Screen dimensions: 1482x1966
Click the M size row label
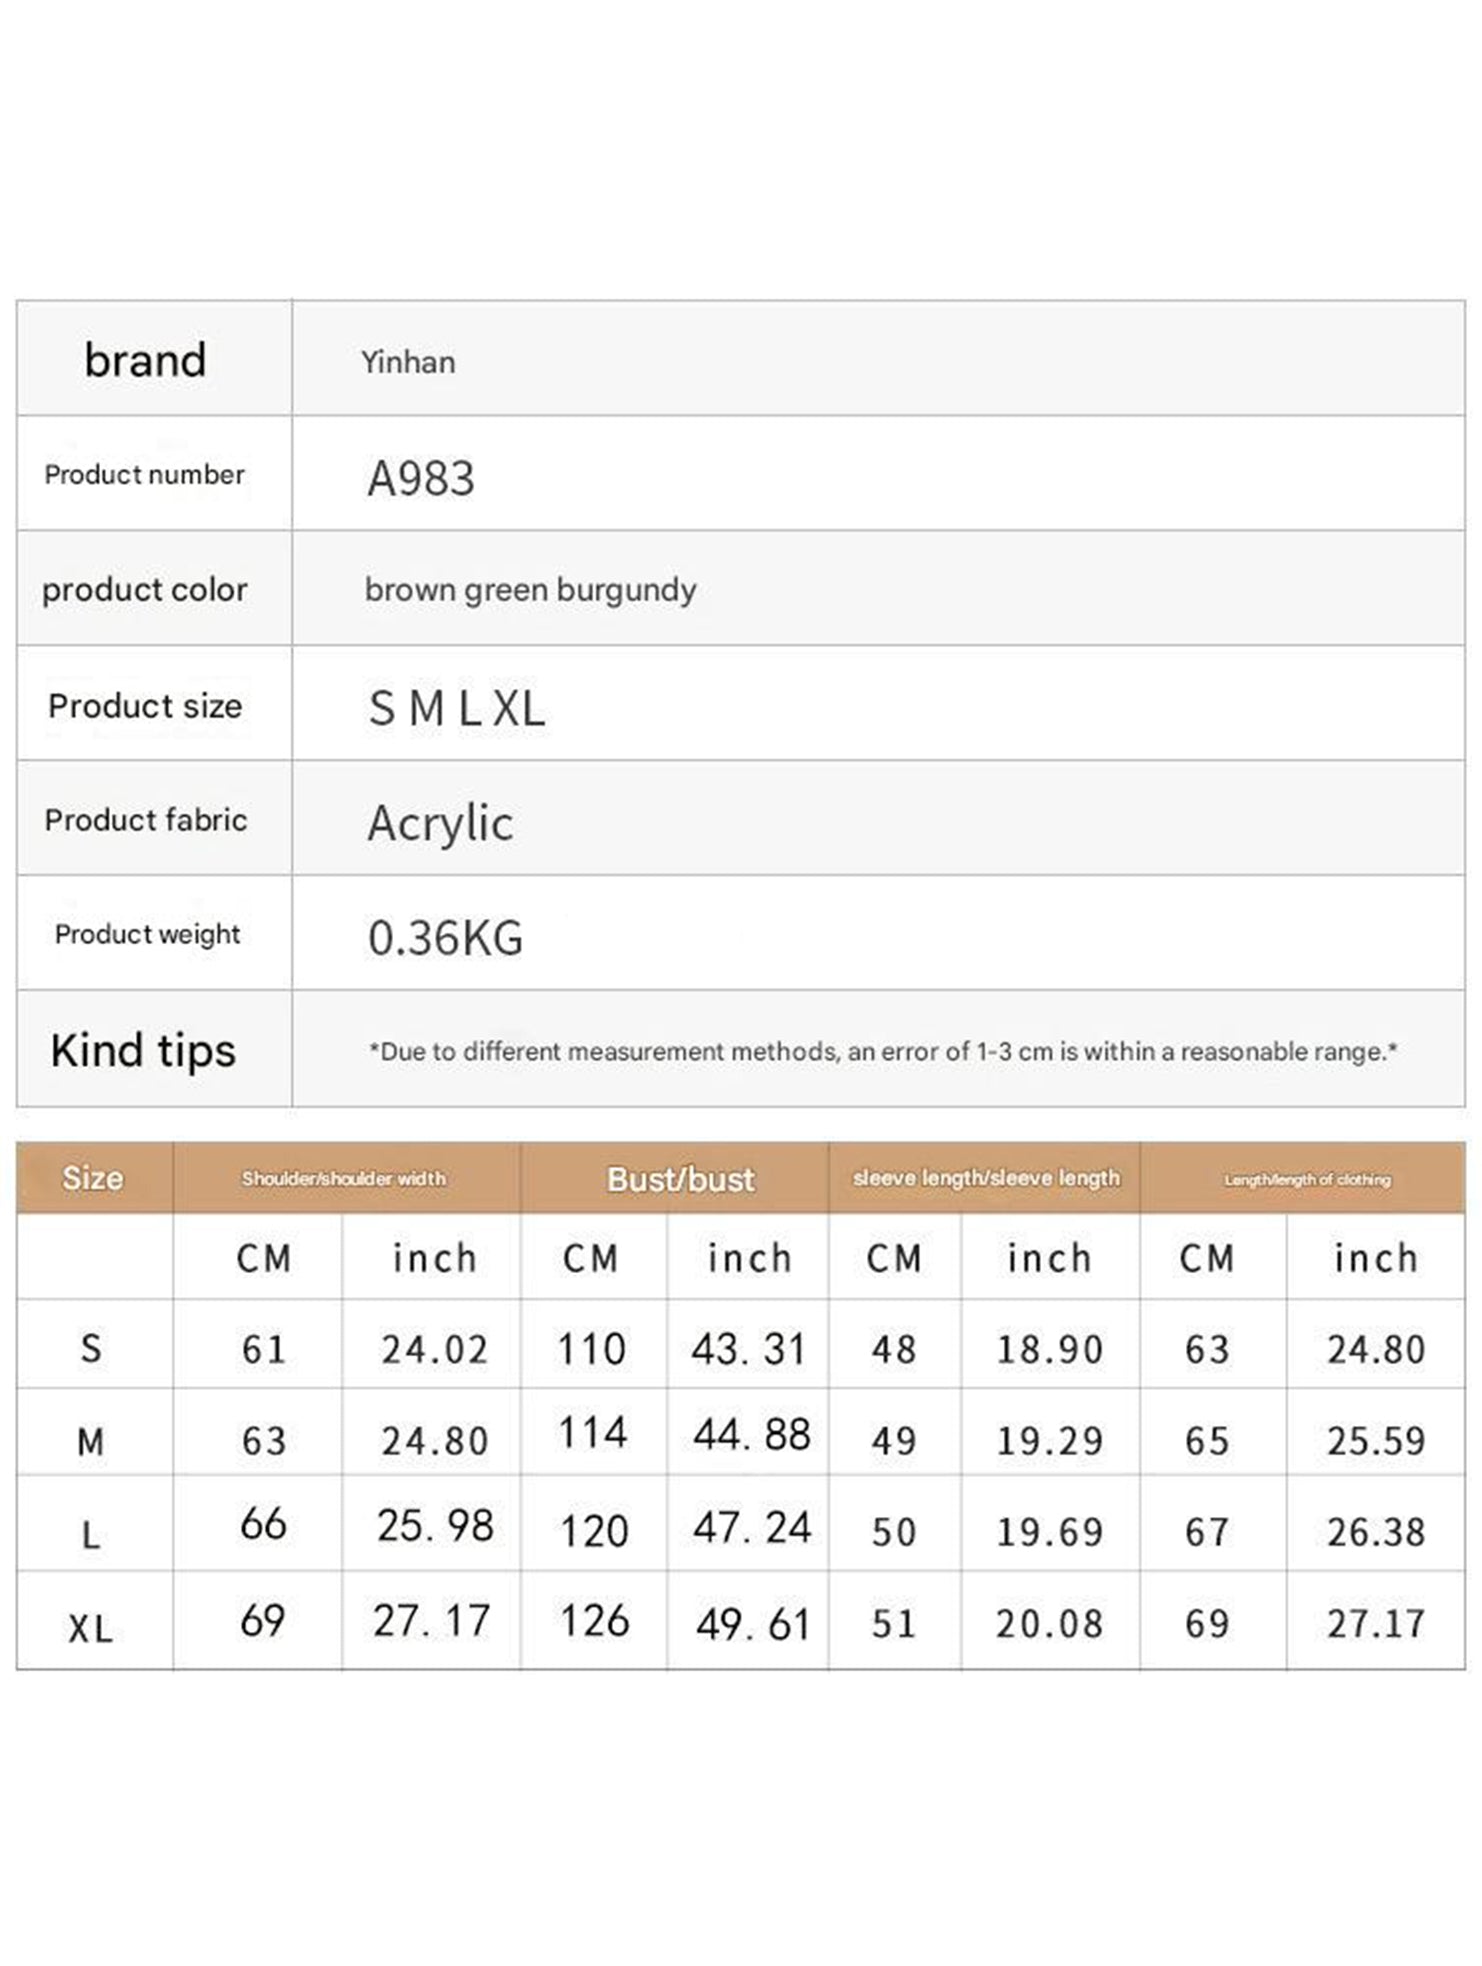coord(91,1442)
